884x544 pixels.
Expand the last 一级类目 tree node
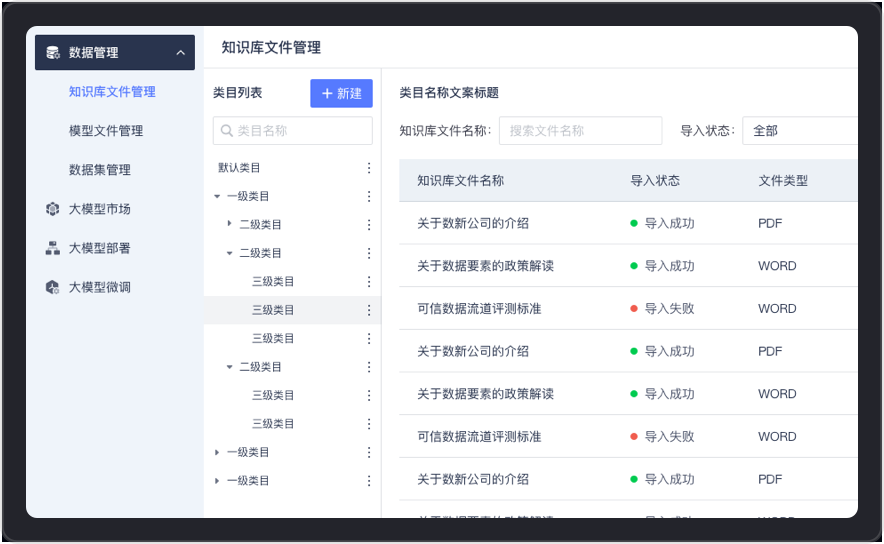pyautogui.click(x=217, y=481)
